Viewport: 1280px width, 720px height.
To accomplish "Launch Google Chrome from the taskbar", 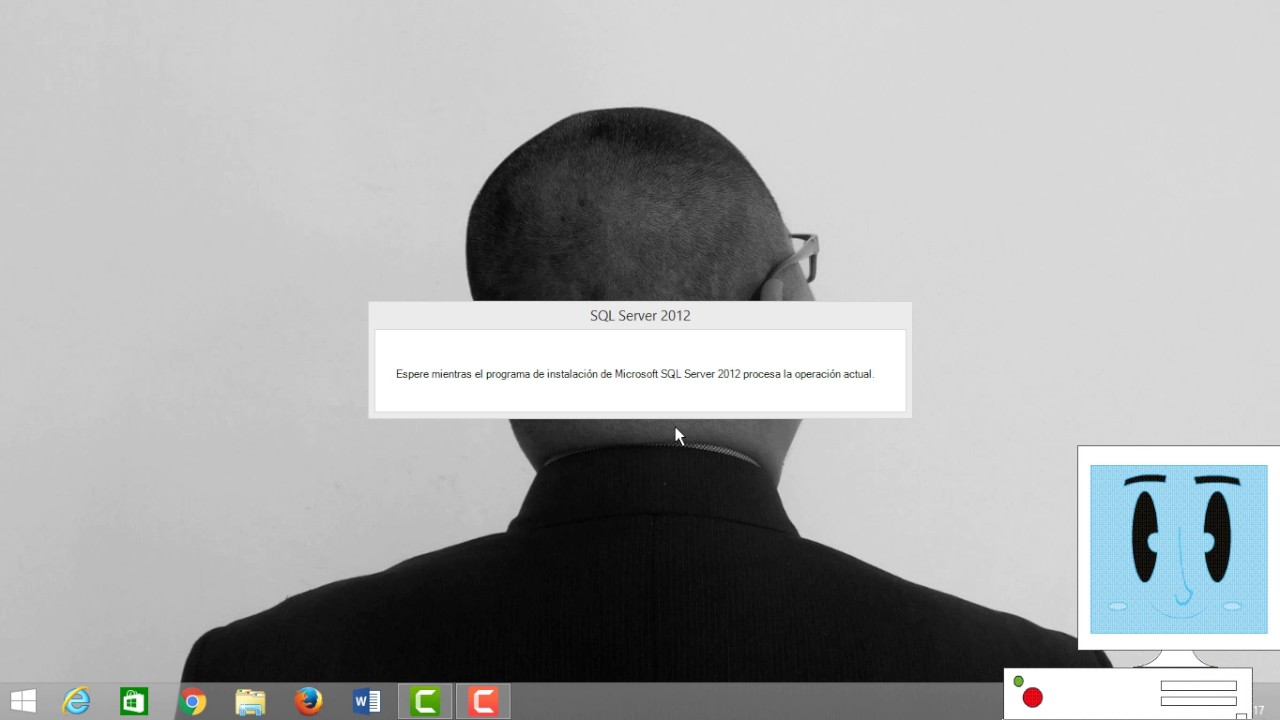I will pyautogui.click(x=193, y=702).
